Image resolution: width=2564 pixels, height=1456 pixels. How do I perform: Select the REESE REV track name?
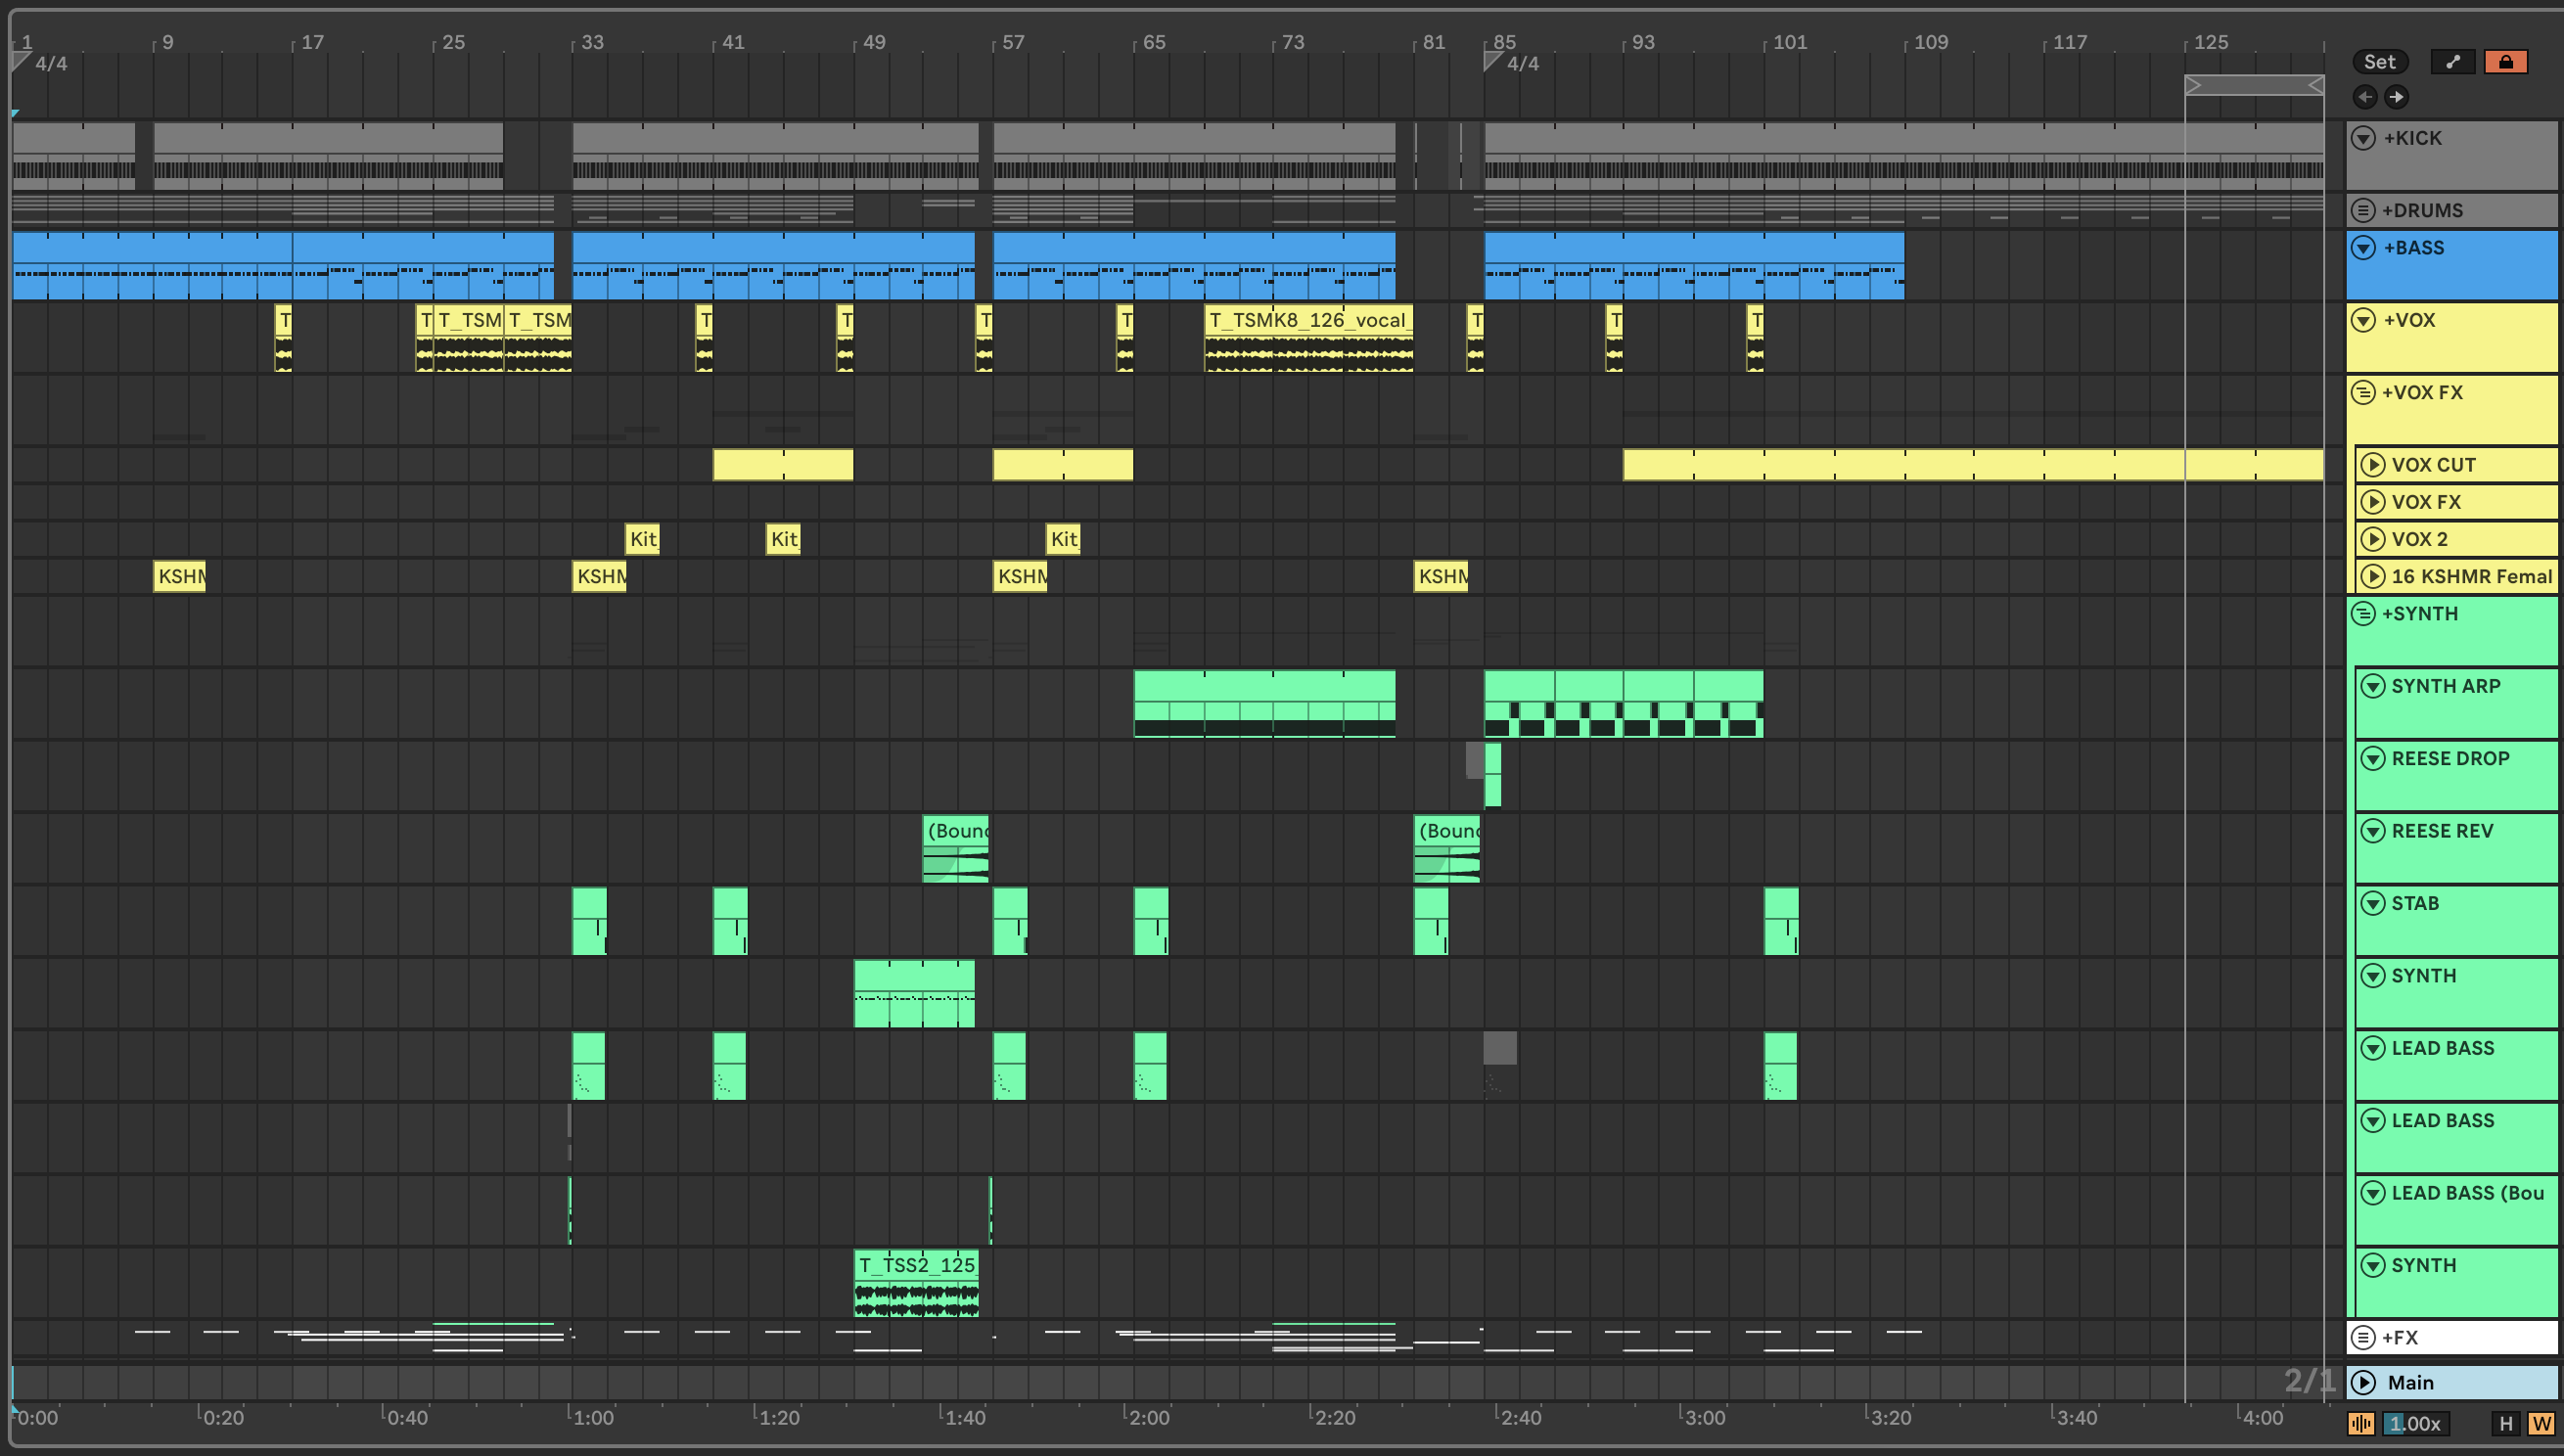point(2442,831)
